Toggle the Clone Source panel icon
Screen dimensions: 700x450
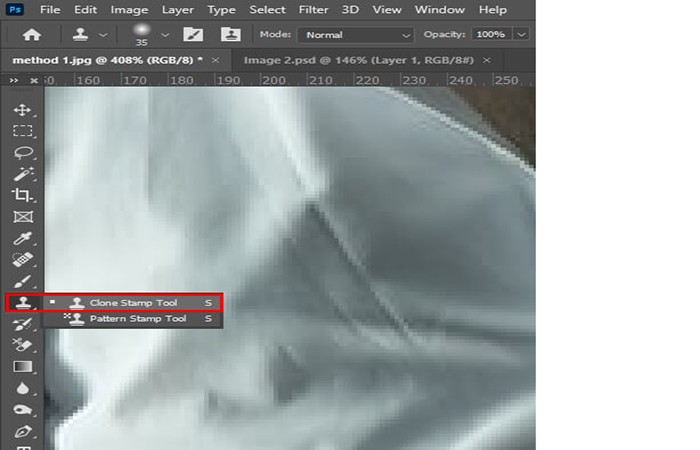click(x=230, y=34)
